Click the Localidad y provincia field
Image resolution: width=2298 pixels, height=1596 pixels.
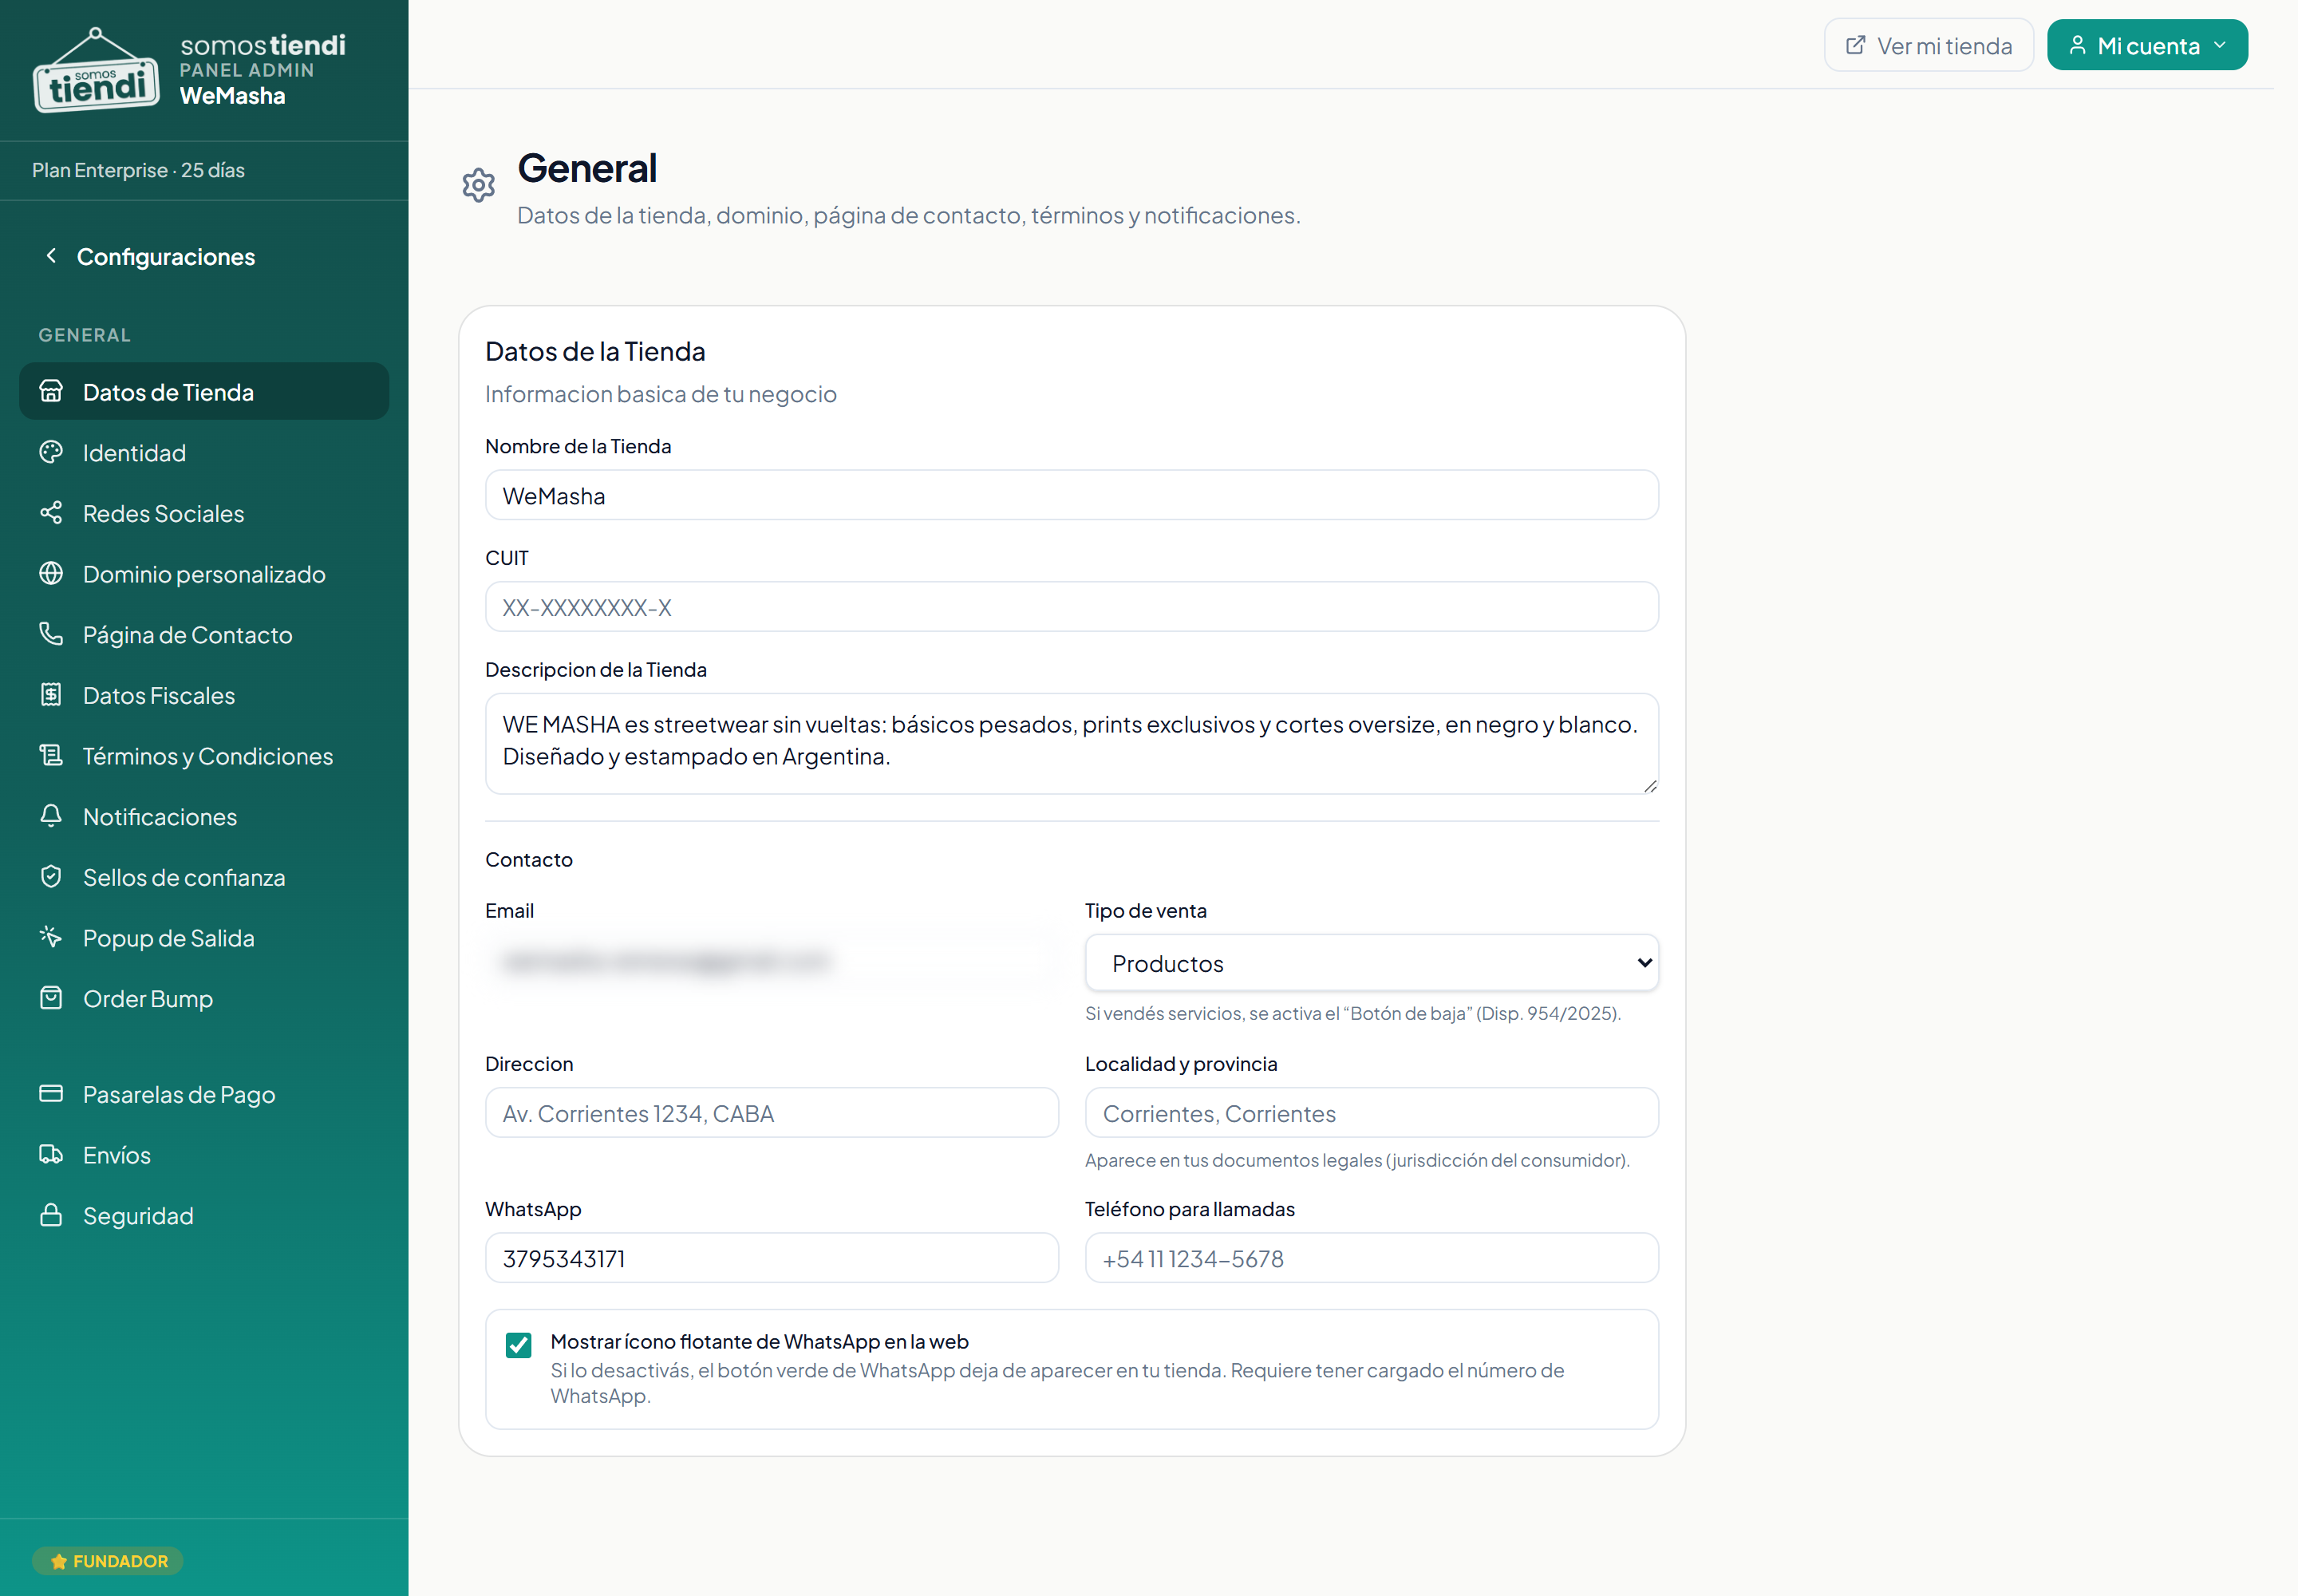pos(1372,1113)
